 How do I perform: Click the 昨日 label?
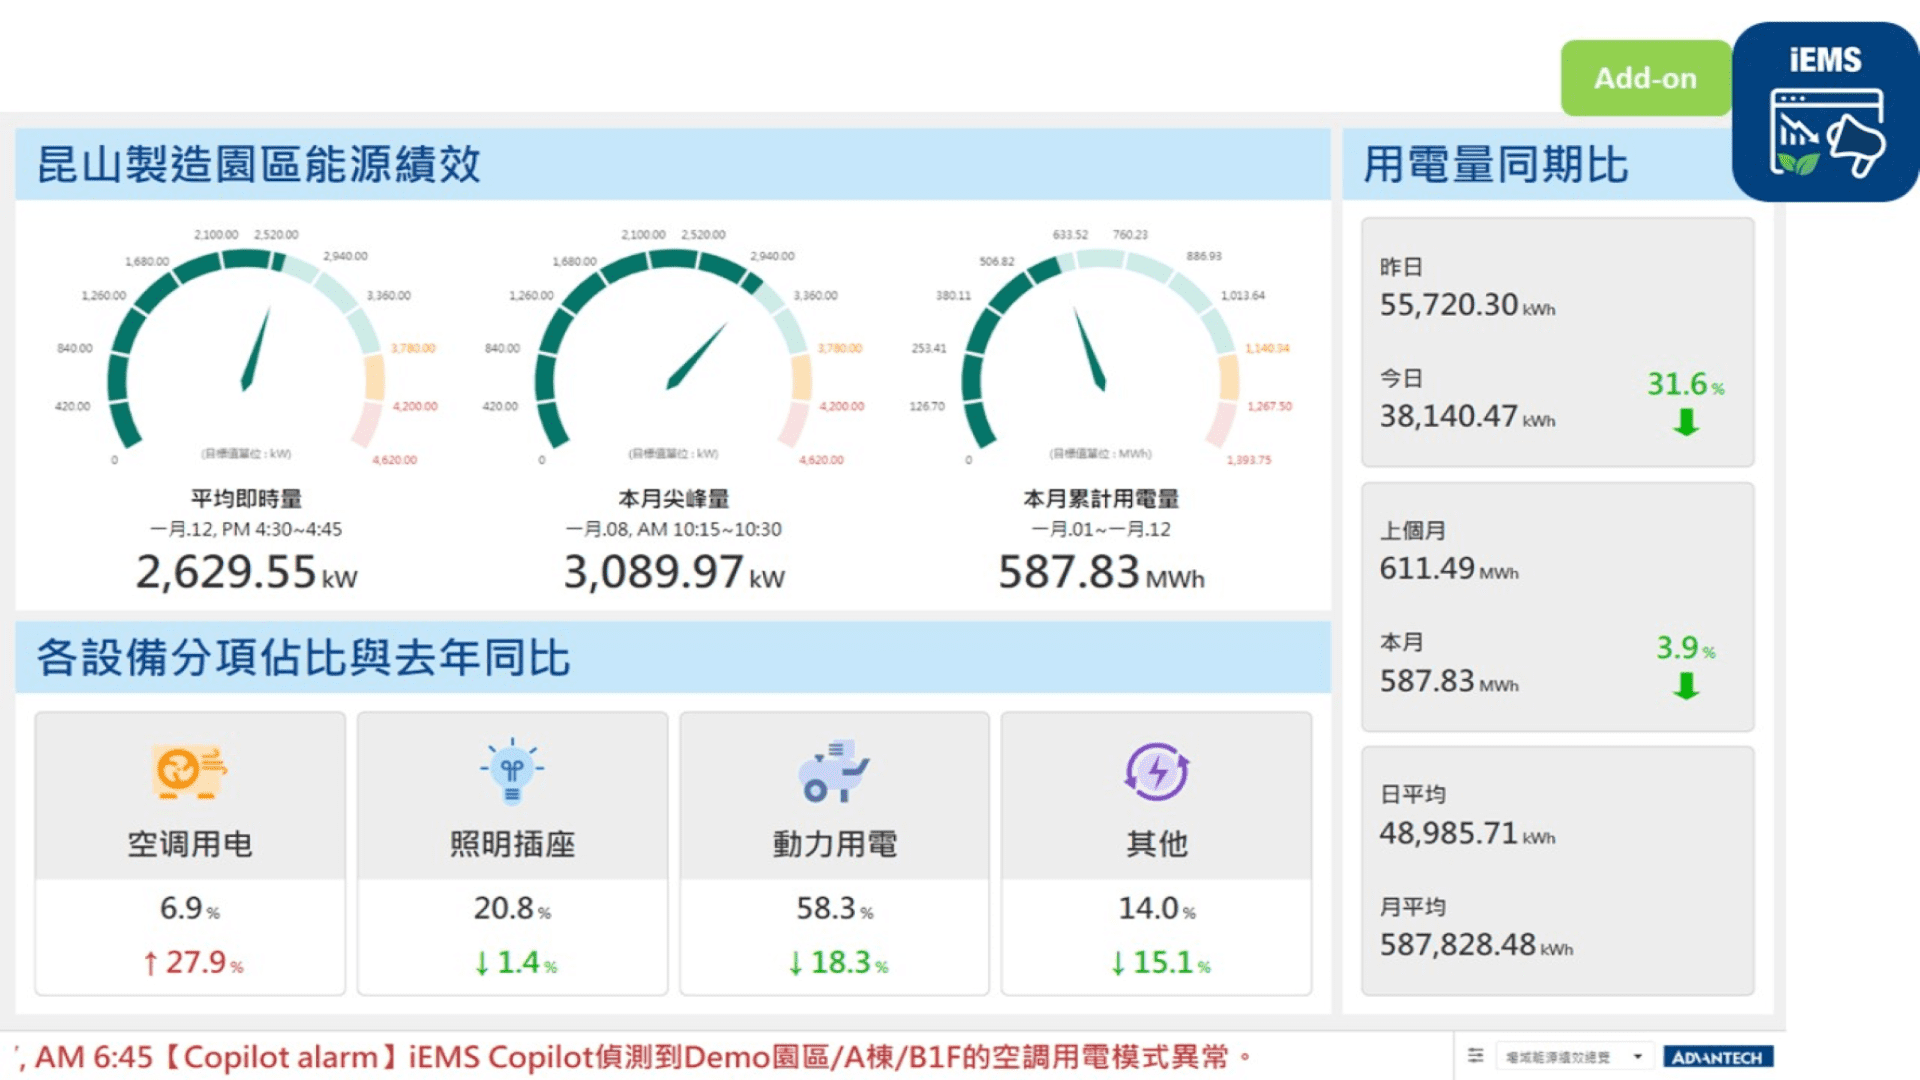point(1401,267)
